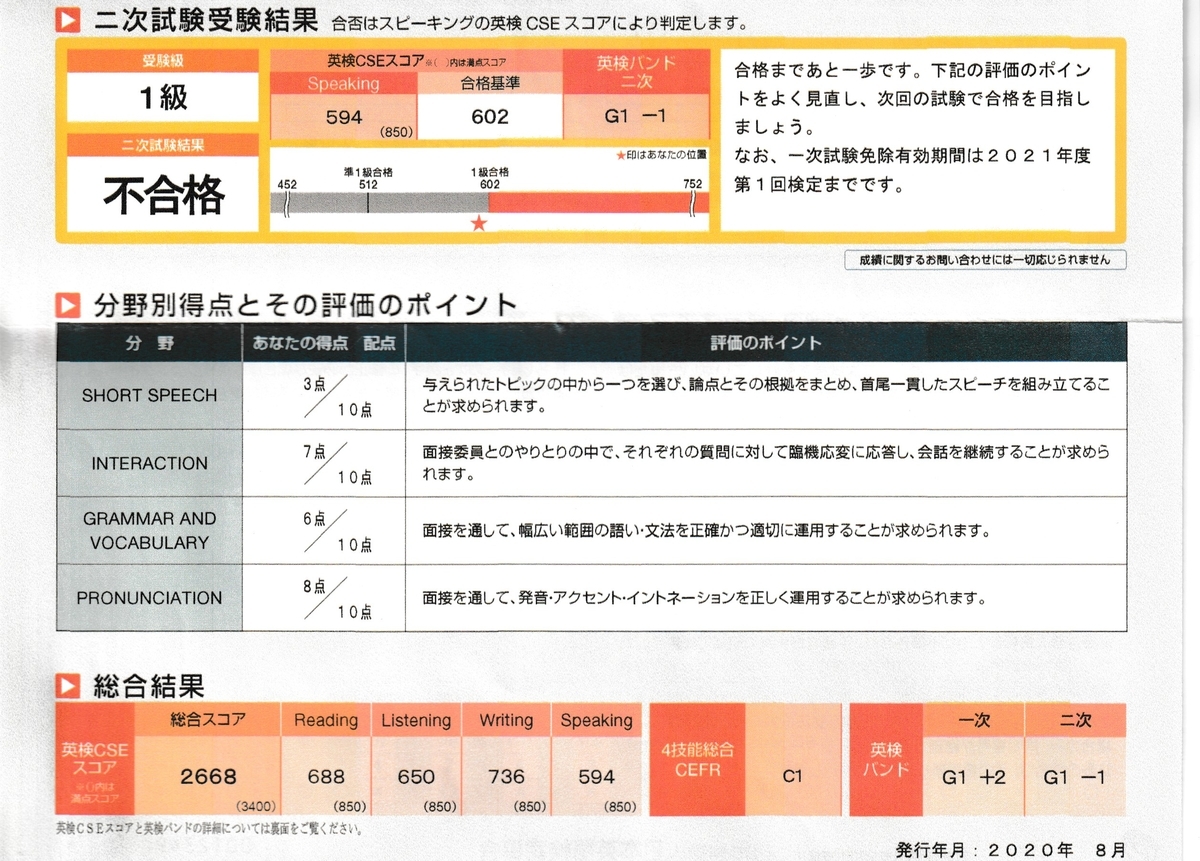Click the あなたの得点 配点 column header

tap(323, 343)
